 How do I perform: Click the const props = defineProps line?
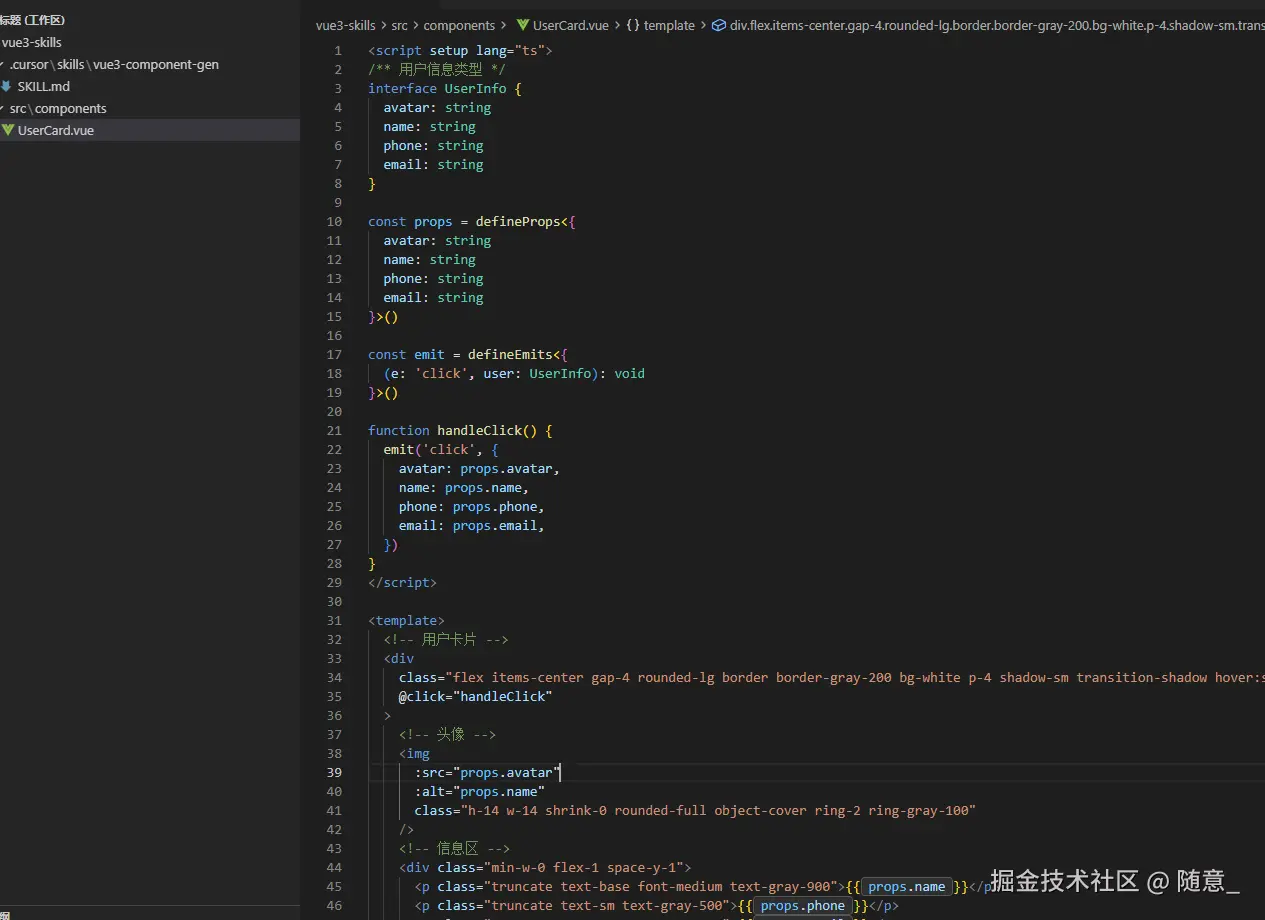coord(472,221)
